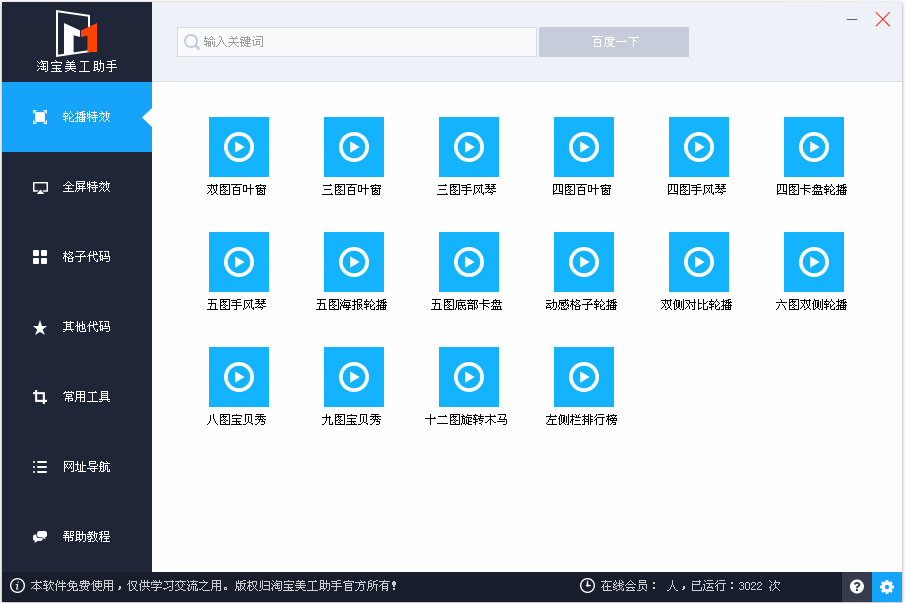Click the help question mark icon

[857, 587]
